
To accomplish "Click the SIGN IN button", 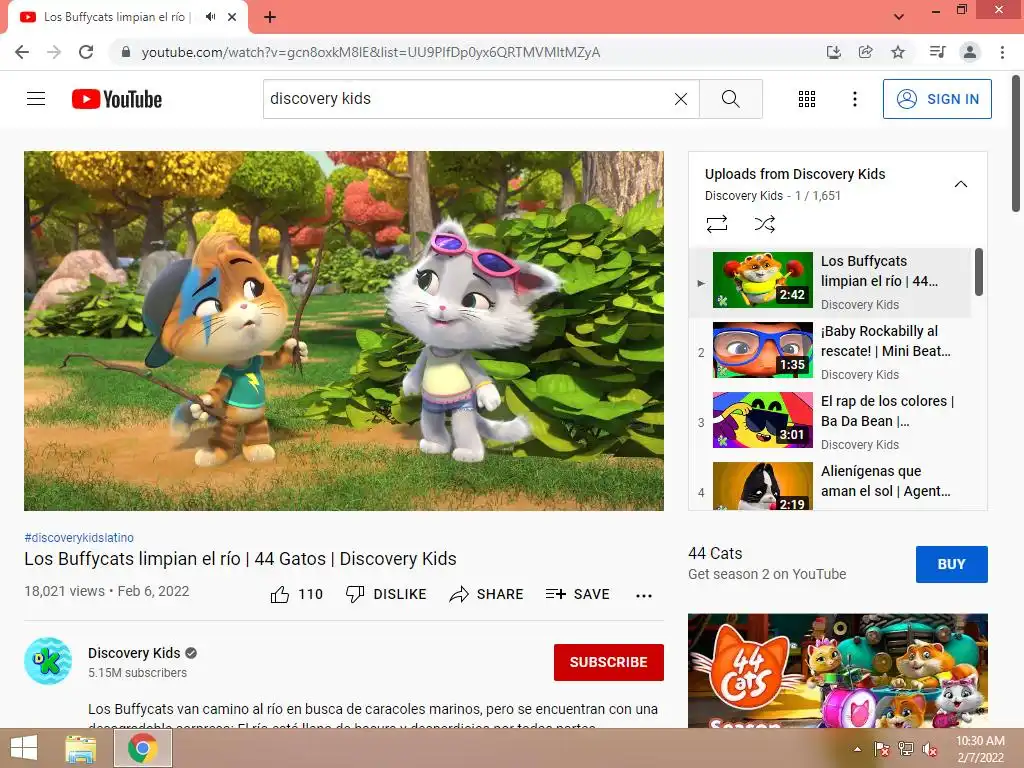I will (x=936, y=99).
